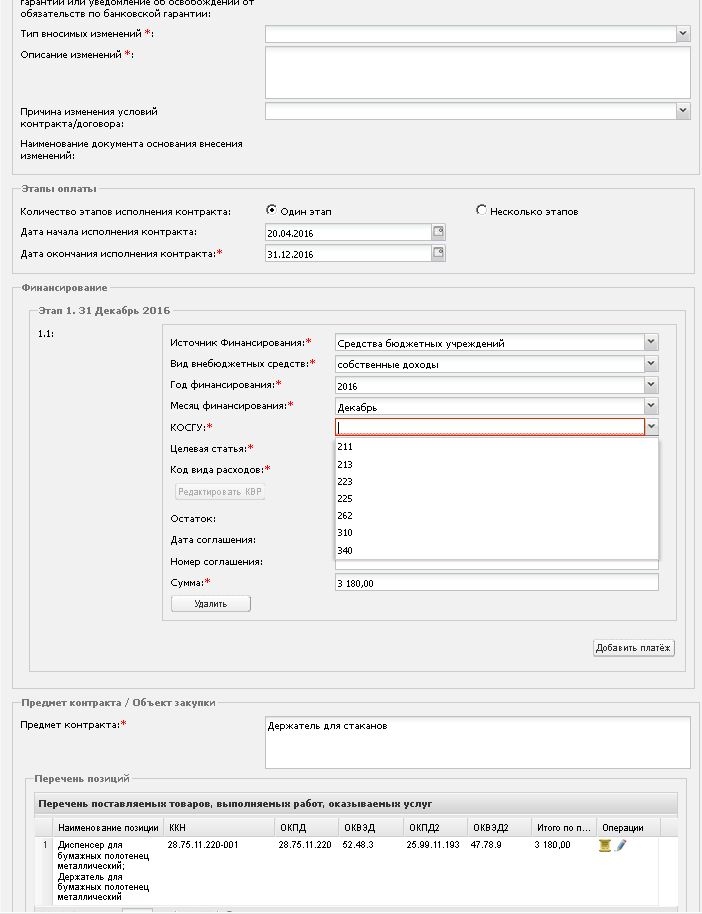Open calendar for contract start date
The image size is (702, 914).
[x=438, y=232]
